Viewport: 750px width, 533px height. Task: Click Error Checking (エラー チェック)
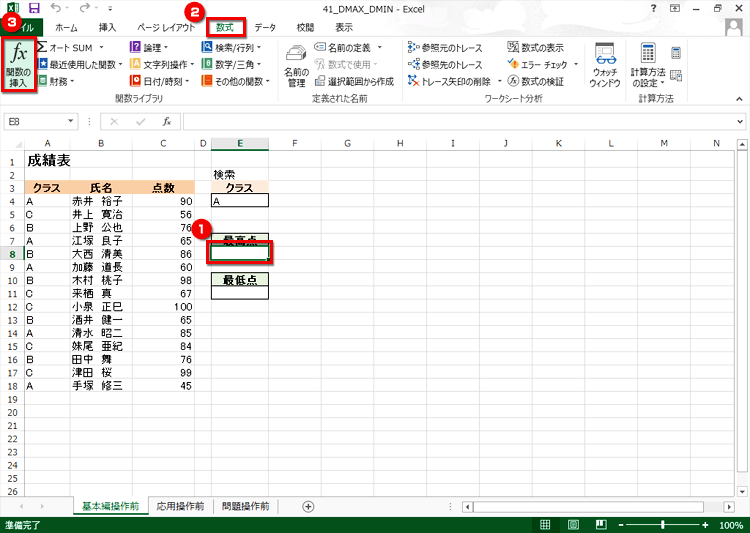[538, 64]
